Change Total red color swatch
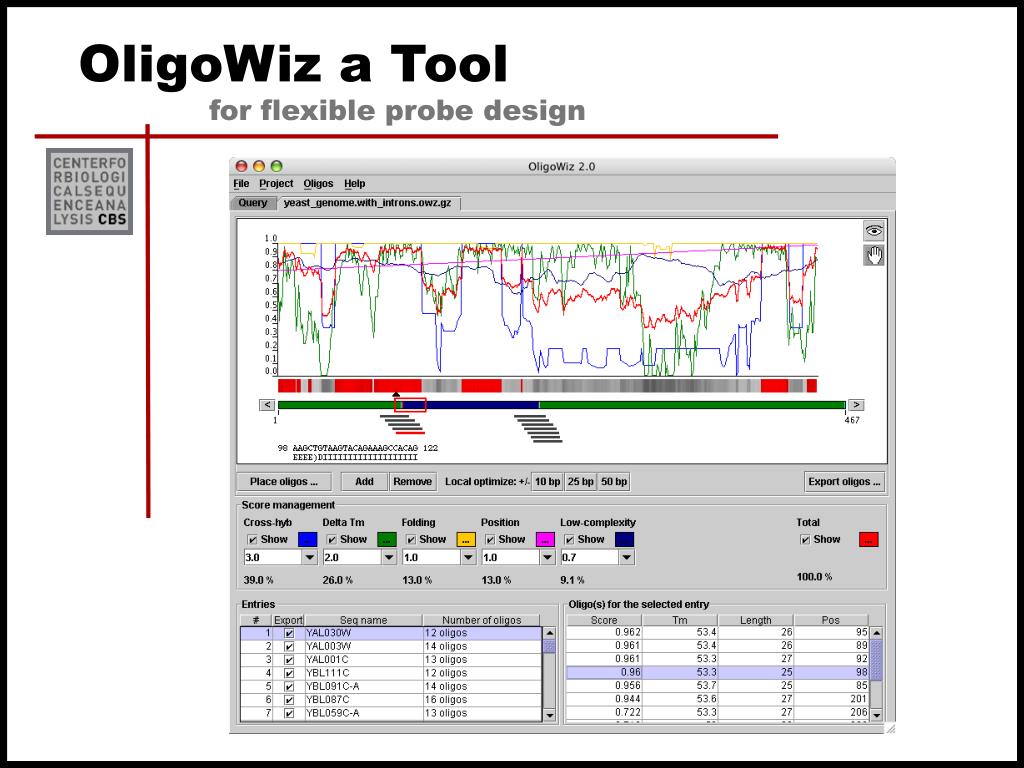The width and height of the screenshot is (1024, 768). click(x=869, y=539)
